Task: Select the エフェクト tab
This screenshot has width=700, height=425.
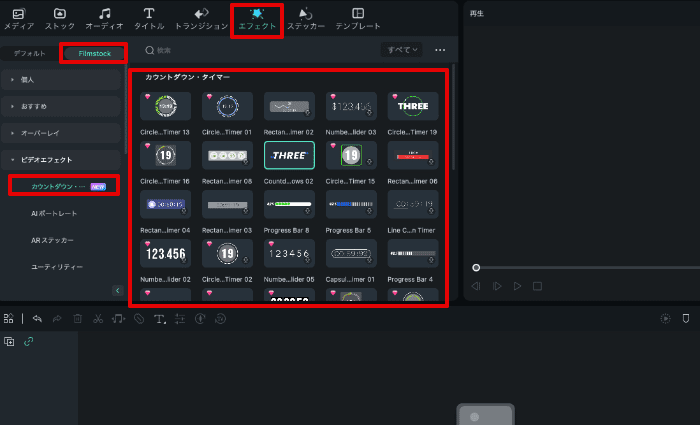Action: tap(257, 19)
